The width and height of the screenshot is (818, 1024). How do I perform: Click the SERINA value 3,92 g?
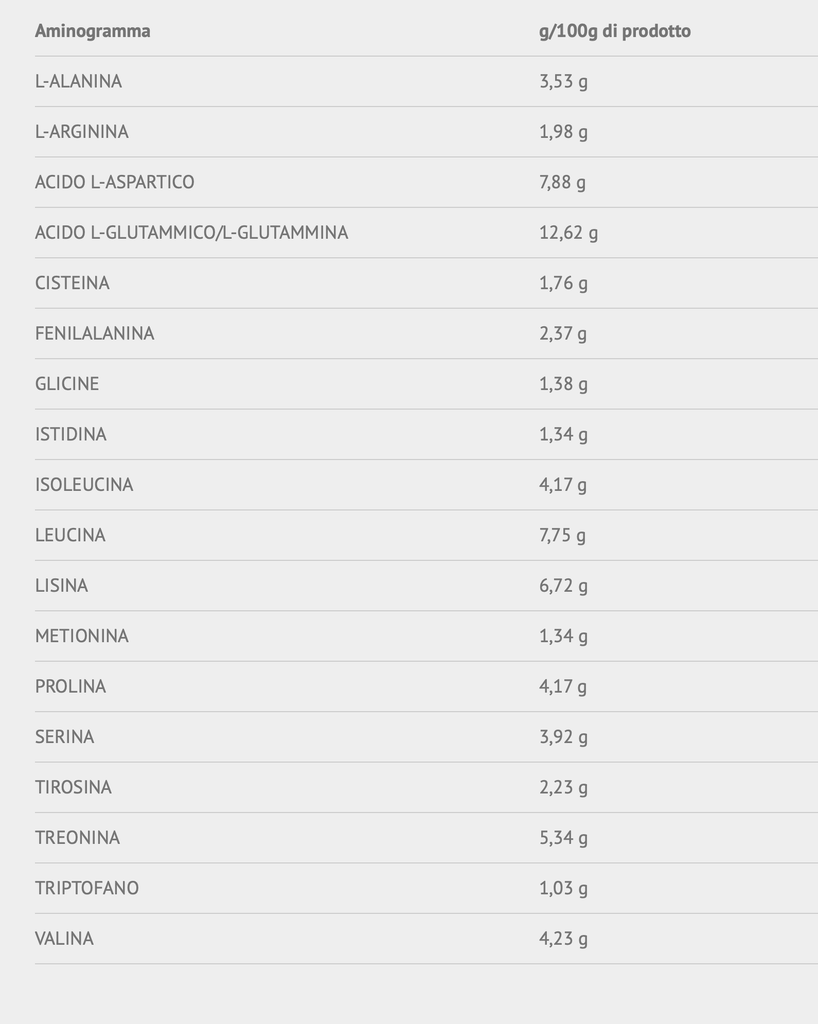[x=563, y=737]
